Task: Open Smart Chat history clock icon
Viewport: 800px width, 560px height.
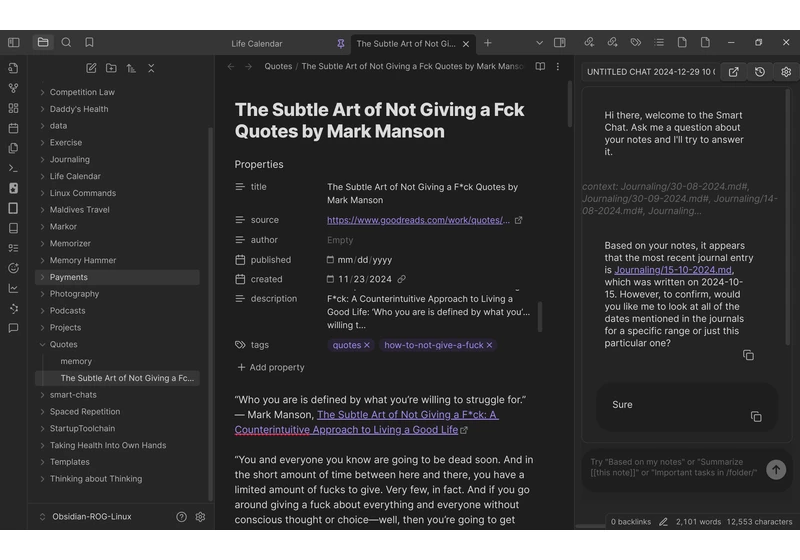Action: 760,72
